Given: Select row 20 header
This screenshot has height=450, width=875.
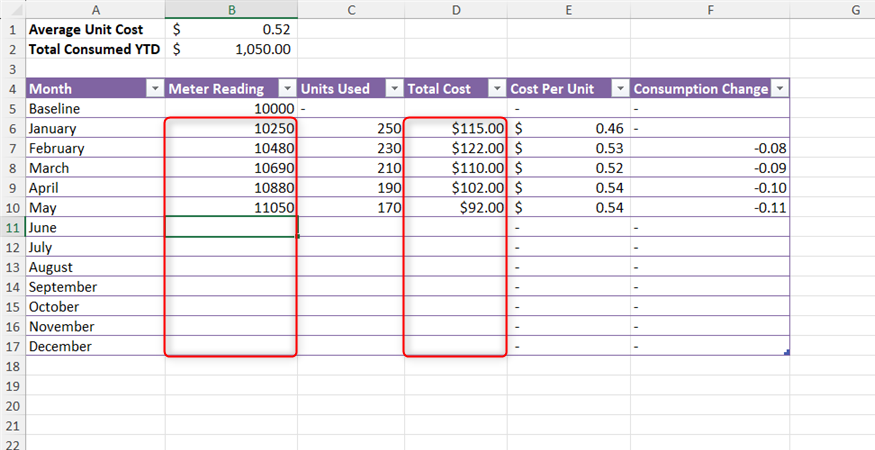Looking at the screenshot, I should [x=13, y=406].
